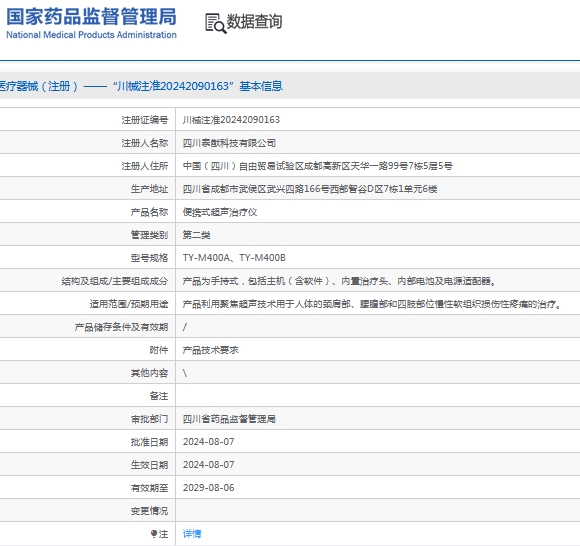Image resolution: width=580 pixels, height=546 pixels.
Task: Select product name 便携式超声治疗仪
Action: [x=220, y=212]
